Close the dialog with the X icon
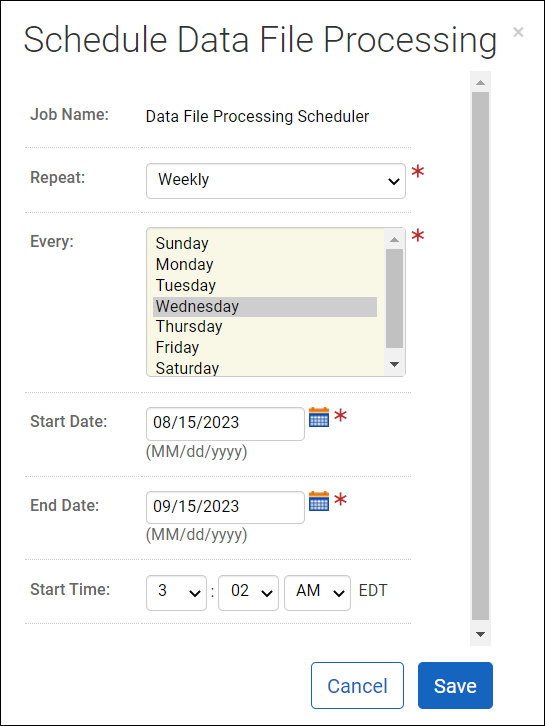Screen dimensions: 545x726 pyautogui.click(x=518, y=32)
